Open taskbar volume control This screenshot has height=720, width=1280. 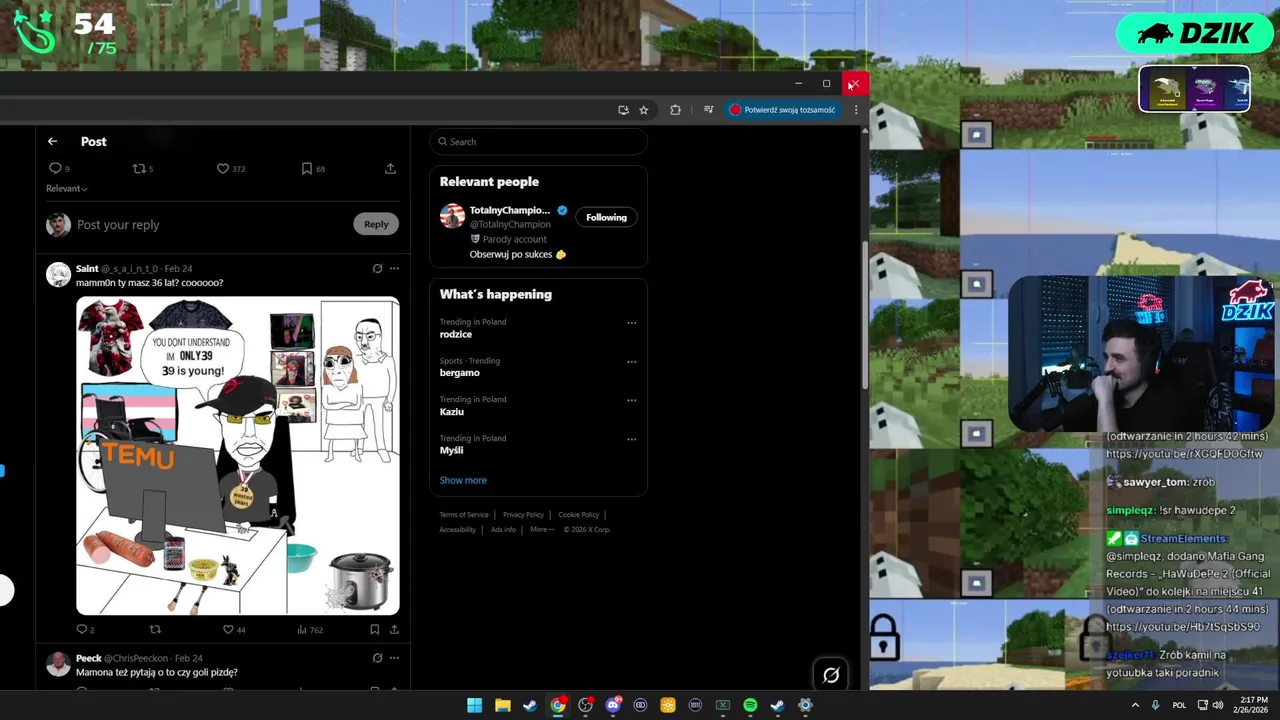(1217, 705)
